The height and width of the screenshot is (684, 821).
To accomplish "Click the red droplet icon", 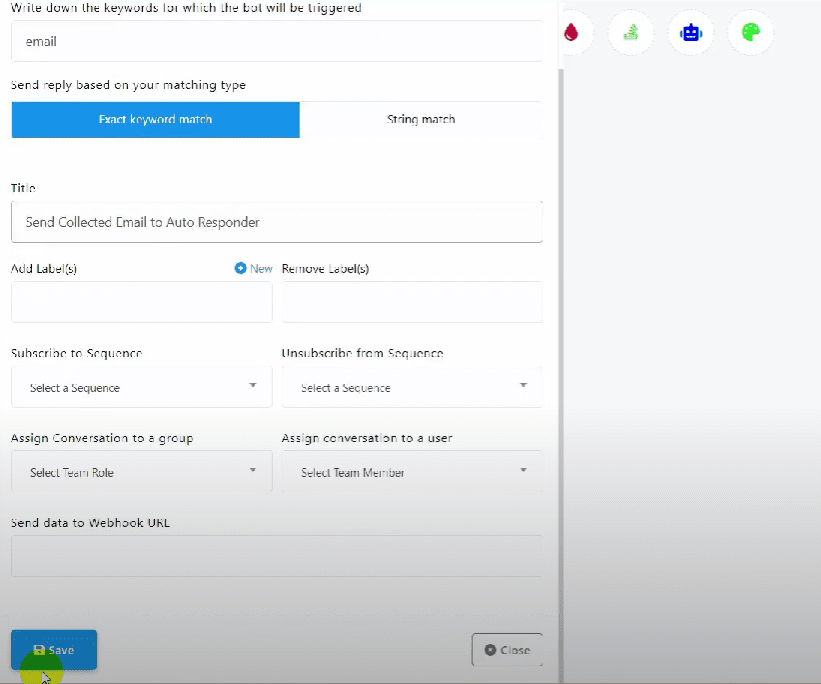I will (571, 33).
